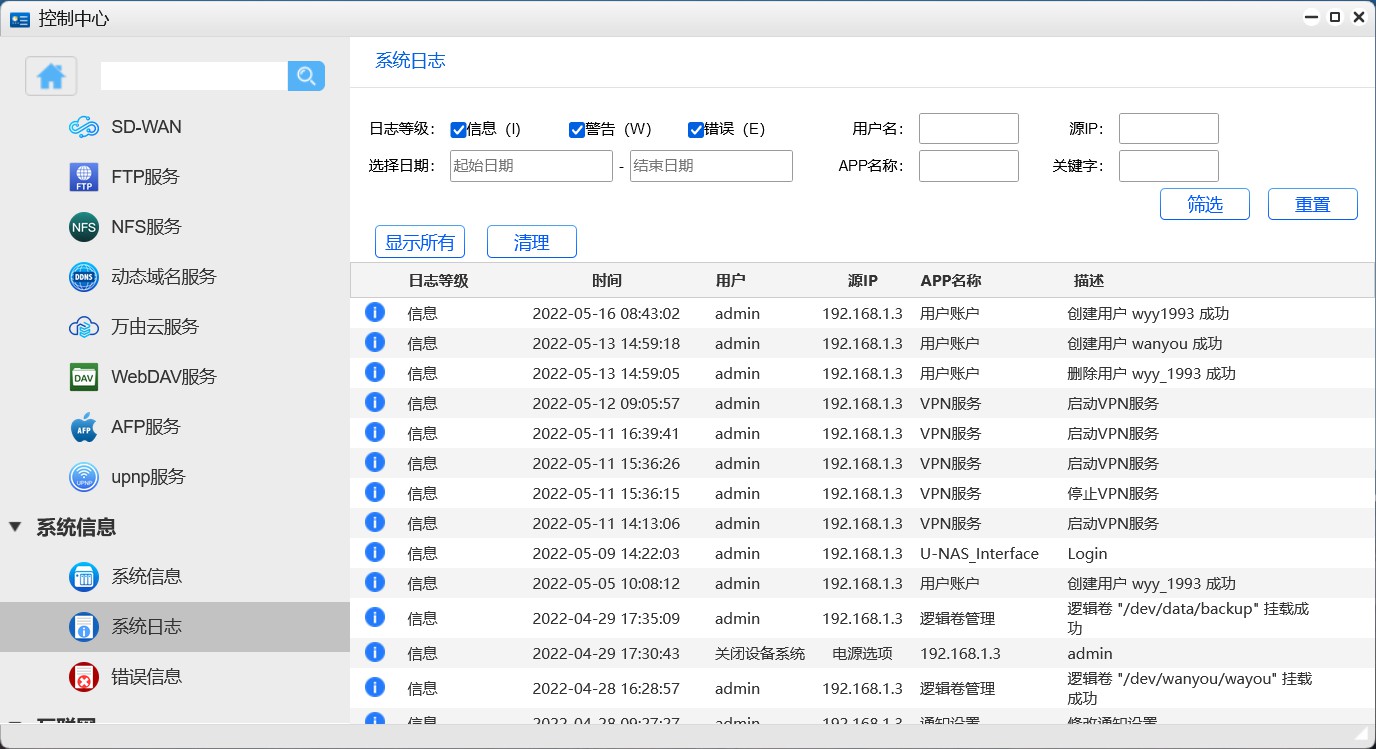Select the NFS服务 icon
Image resolution: width=1376 pixels, height=749 pixels.
(84, 227)
